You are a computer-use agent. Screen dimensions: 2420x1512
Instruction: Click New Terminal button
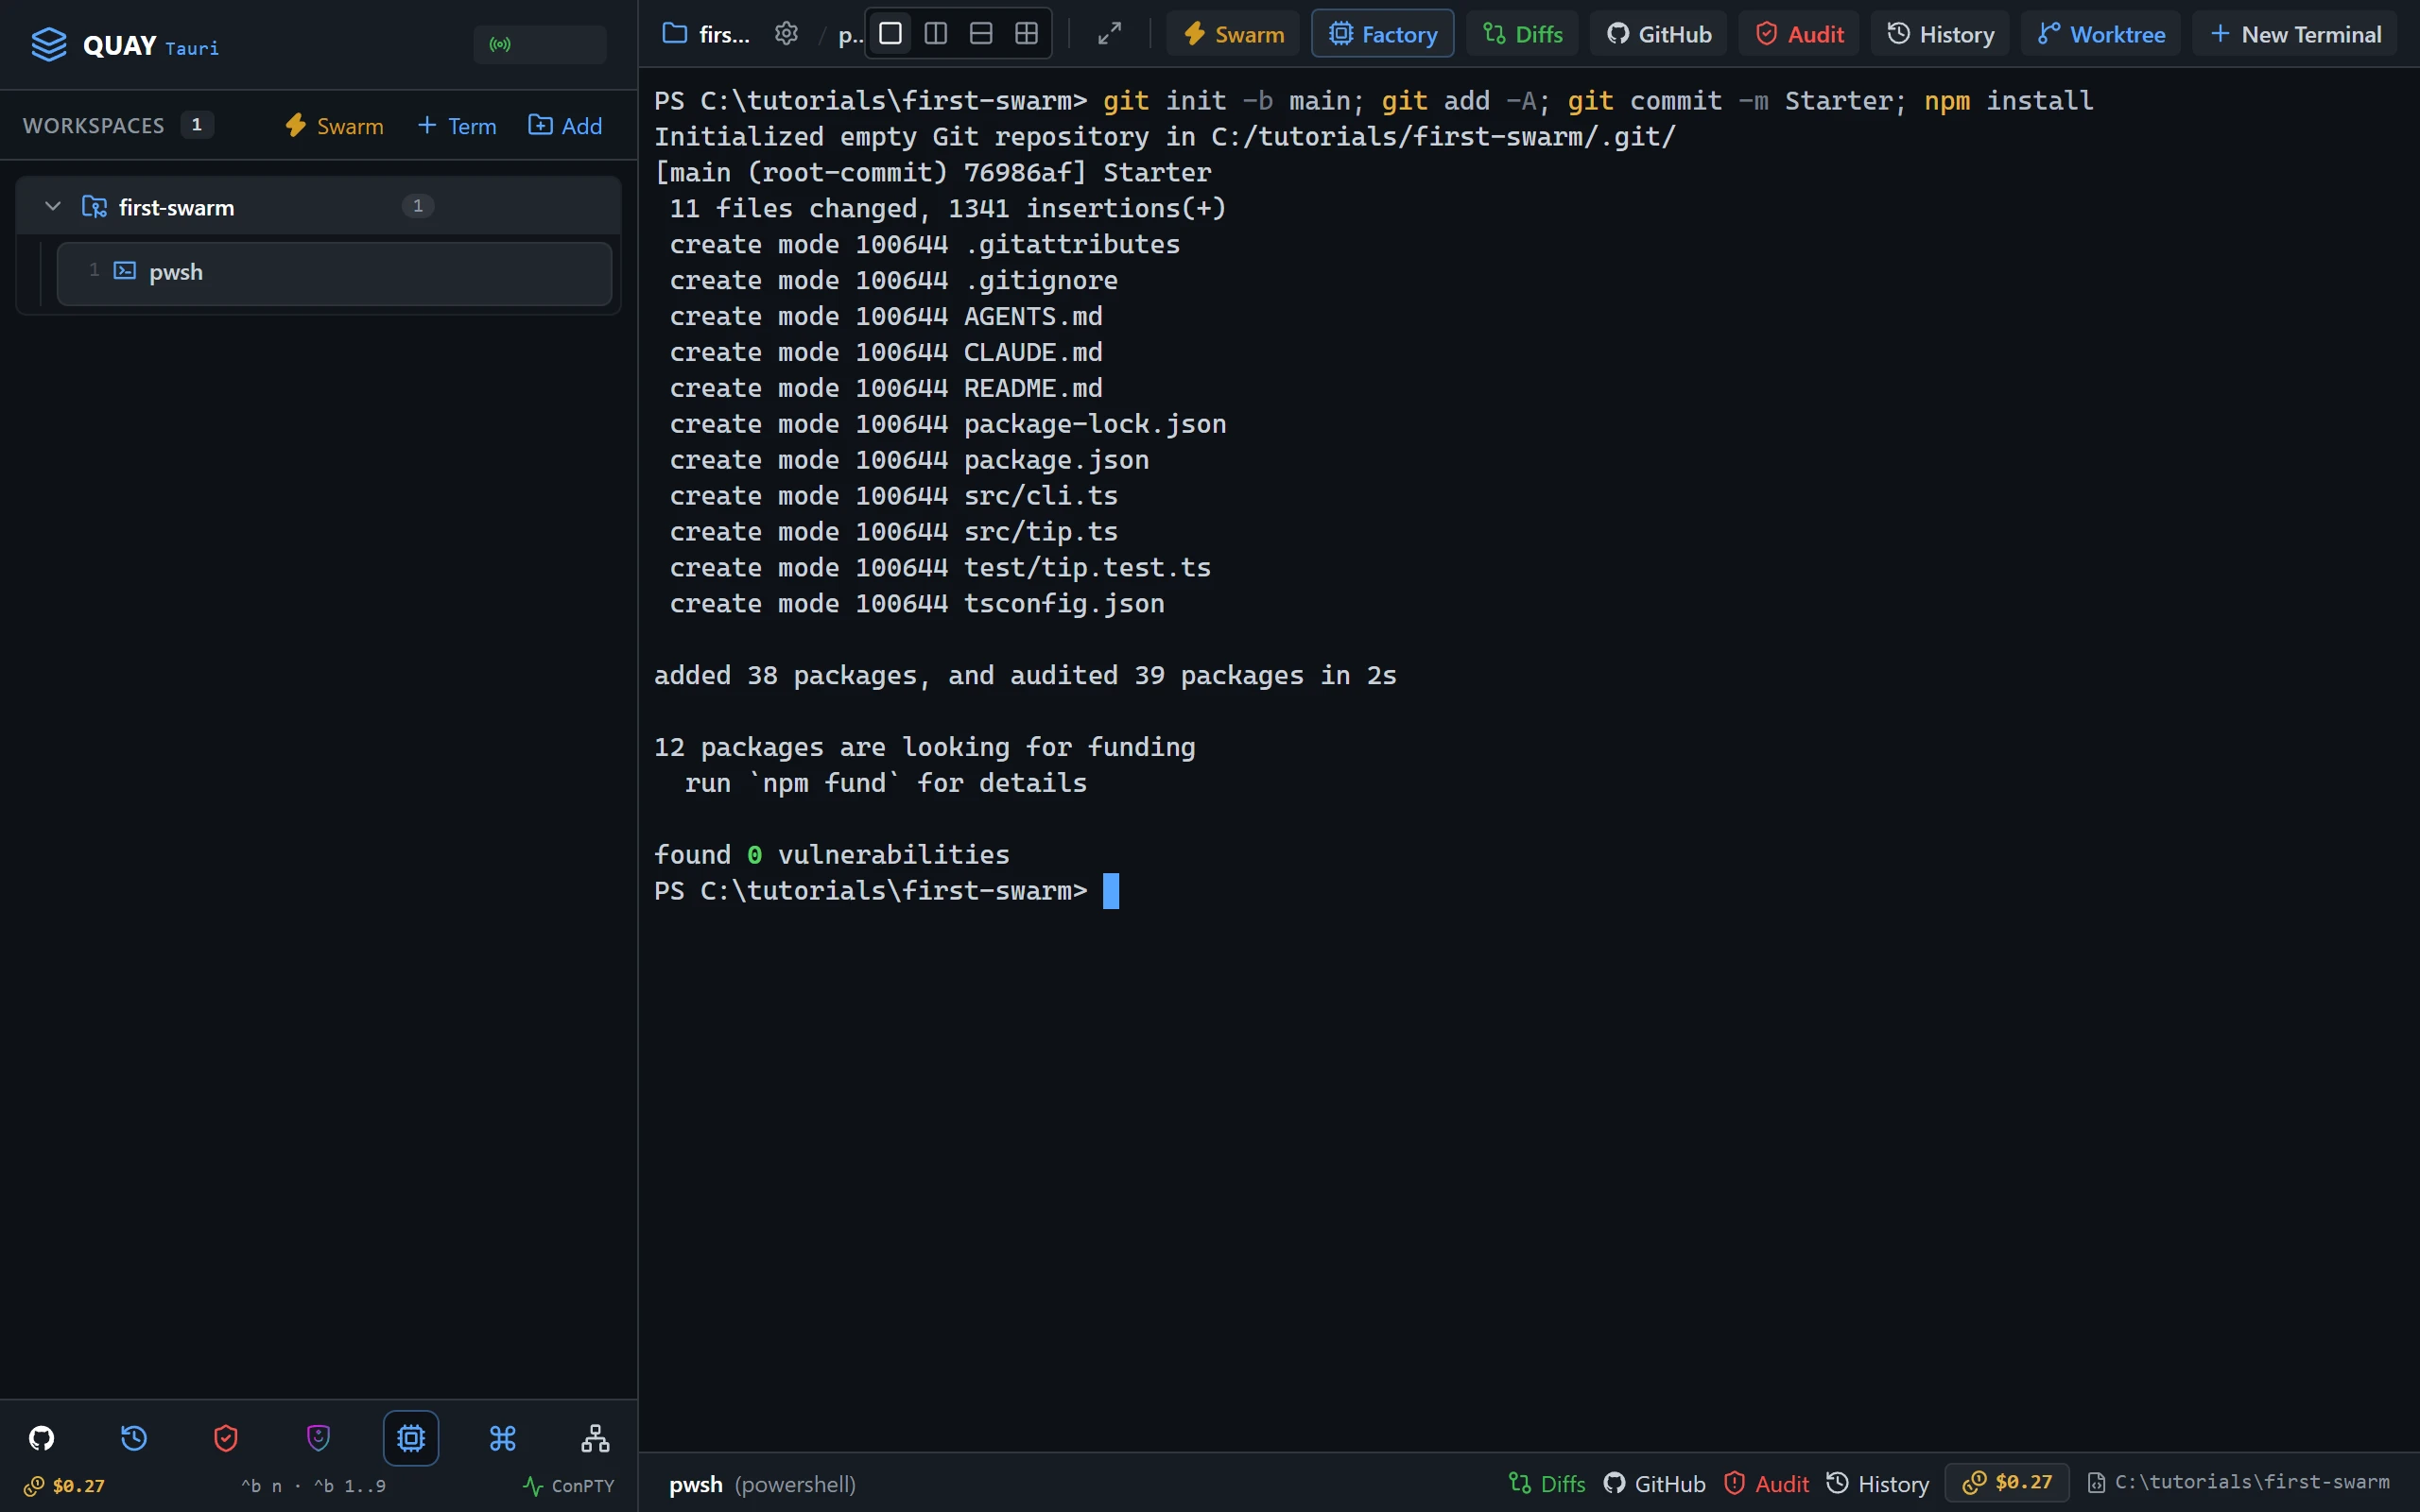[x=2295, y=34]
